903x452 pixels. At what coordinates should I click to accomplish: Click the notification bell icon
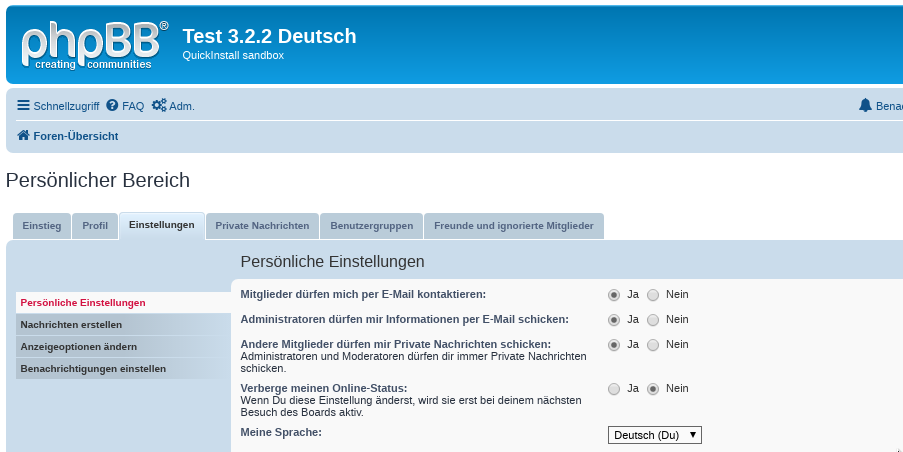(865, 105)
